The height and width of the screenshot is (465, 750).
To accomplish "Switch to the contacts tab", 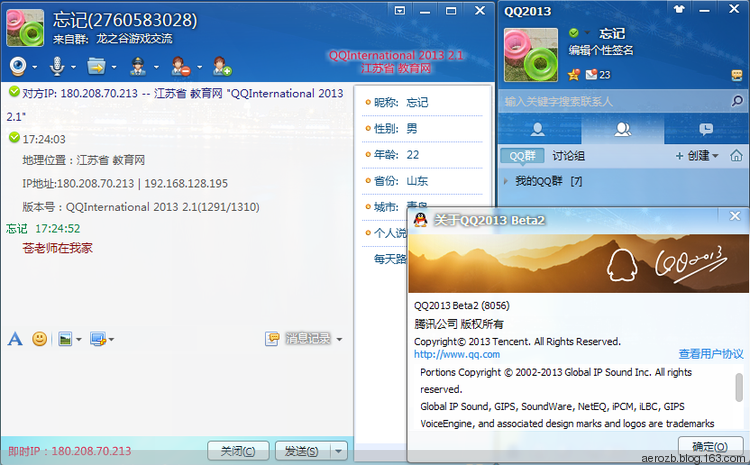I will coord(538,129).
